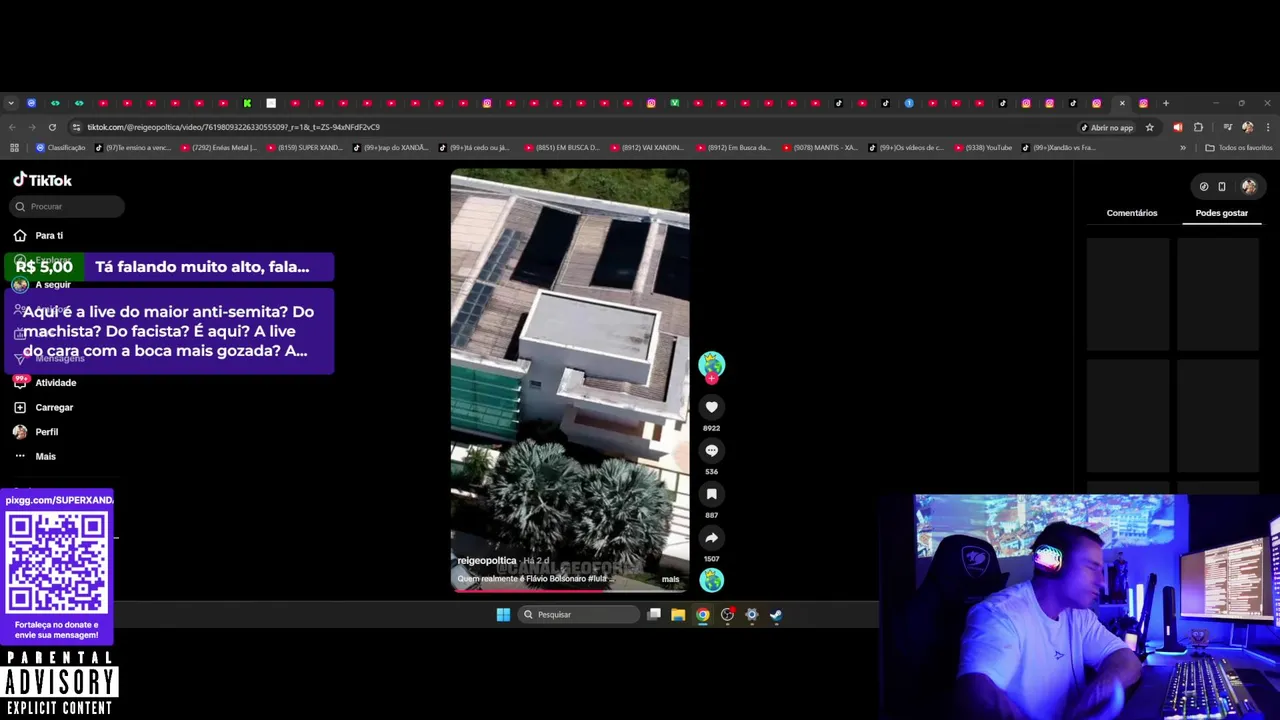Click the site info icon beside URL
Viewport: 1280px width, 720px height.
(76, 127)
